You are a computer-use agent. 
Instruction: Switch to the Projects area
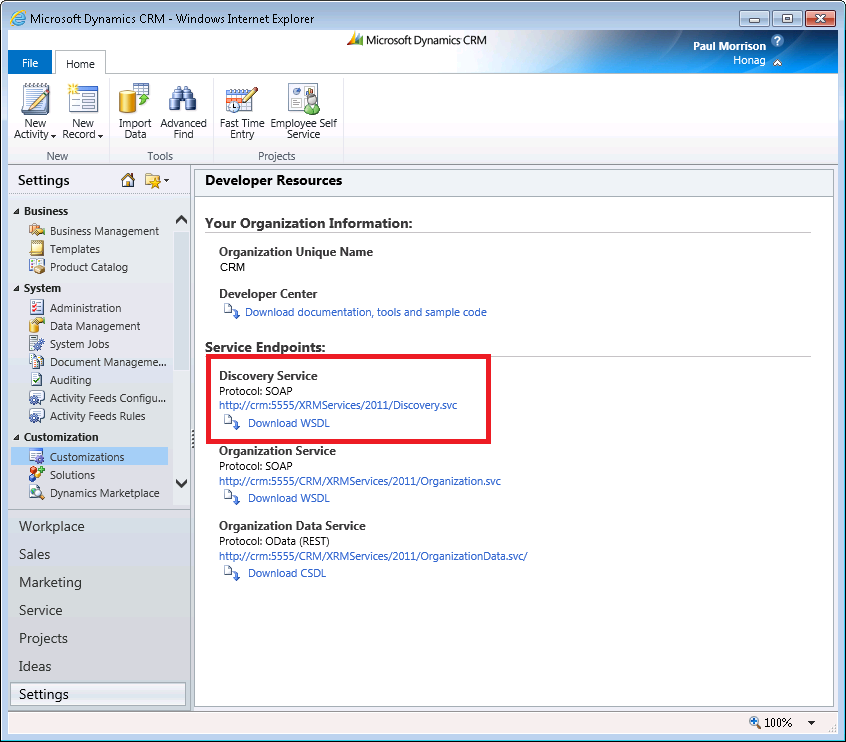coord(43,638)
